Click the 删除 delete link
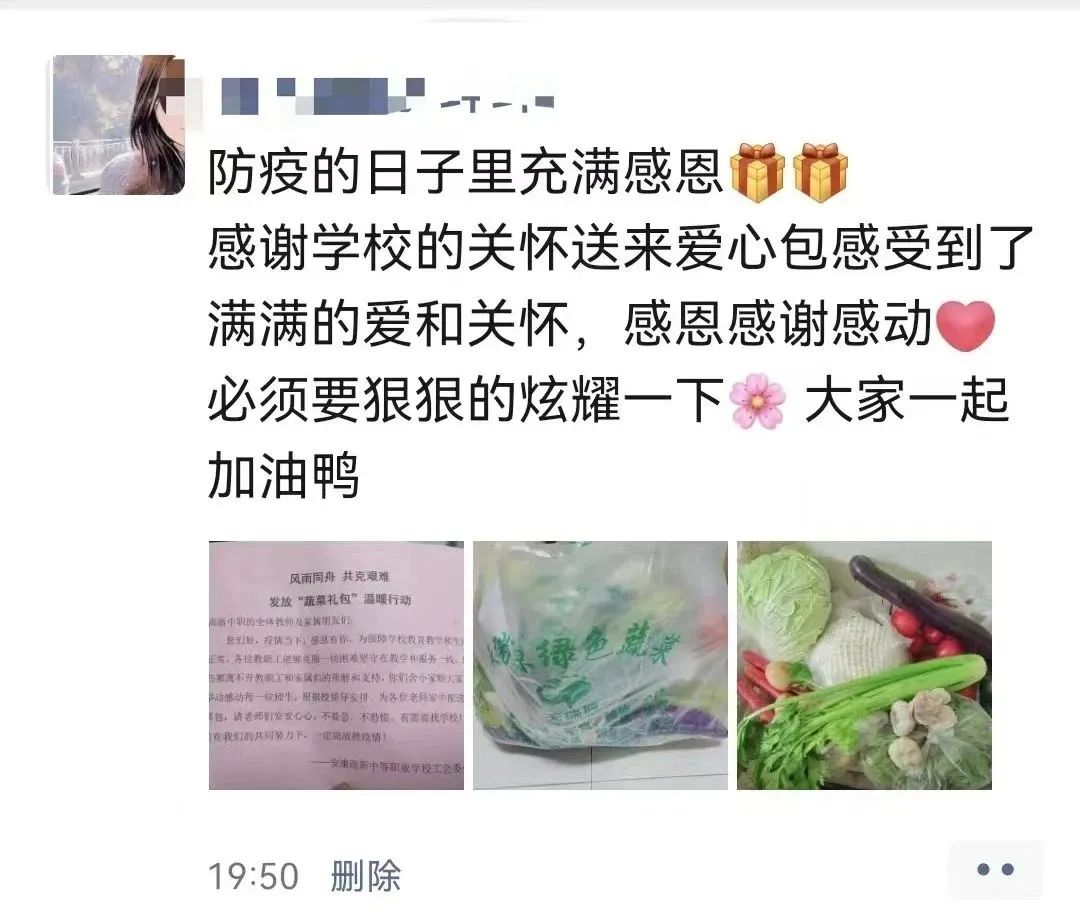This screenshot has height=924, width=1080. point(365,876)
